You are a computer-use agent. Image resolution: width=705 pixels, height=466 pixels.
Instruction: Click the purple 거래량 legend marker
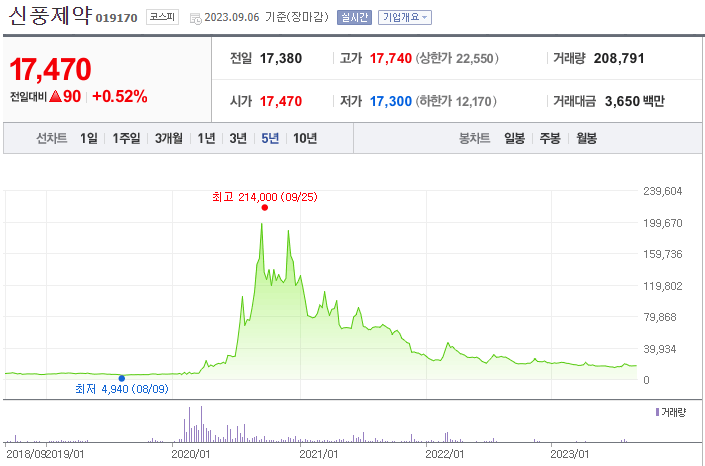(x=657, y=411)
